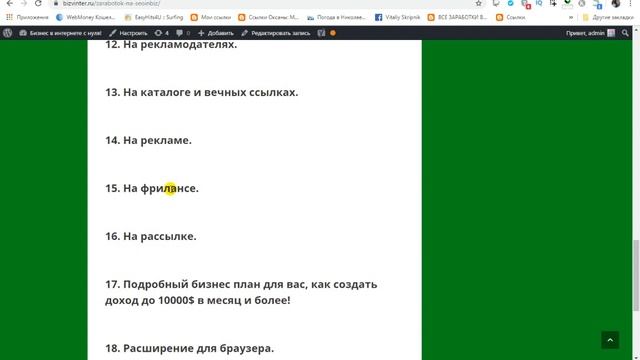Image resolution: width=640 pixels, height=360 pixels.
Task: Click text "14. На рекламе."
Action: pos(148,140)
